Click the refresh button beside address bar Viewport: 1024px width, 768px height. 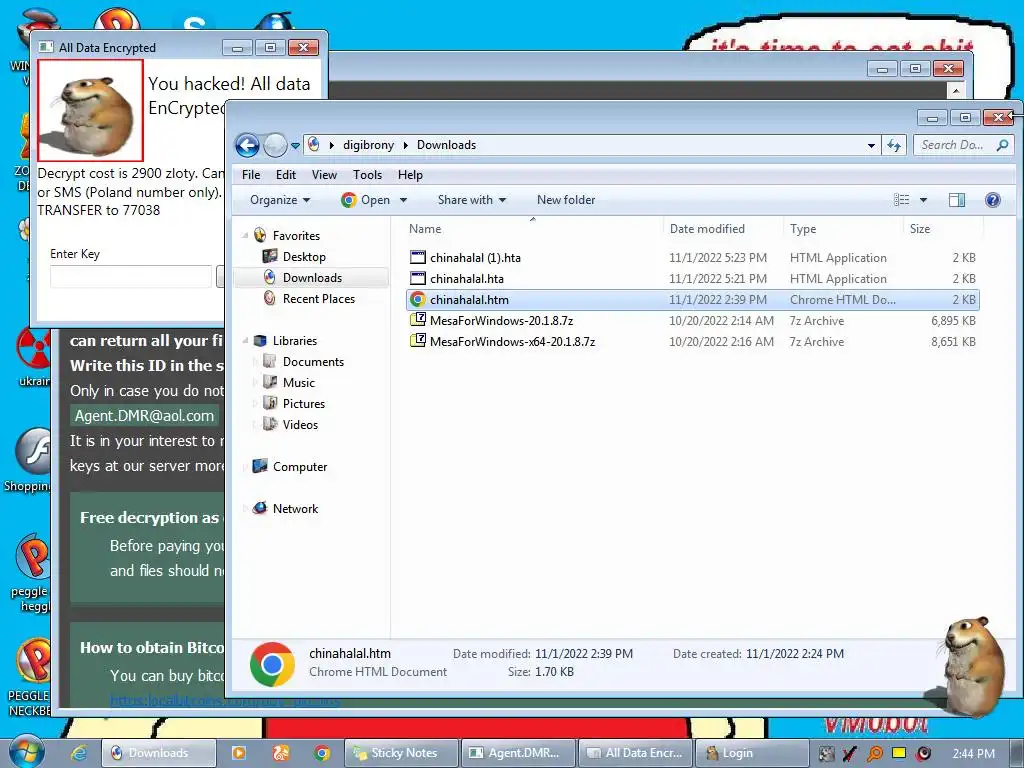pos(893,145)
